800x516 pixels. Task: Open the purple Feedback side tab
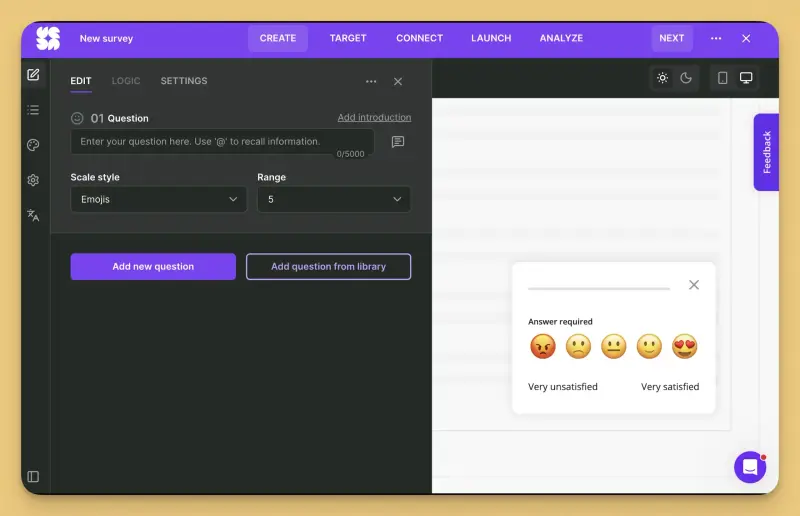tap(766, 152)
